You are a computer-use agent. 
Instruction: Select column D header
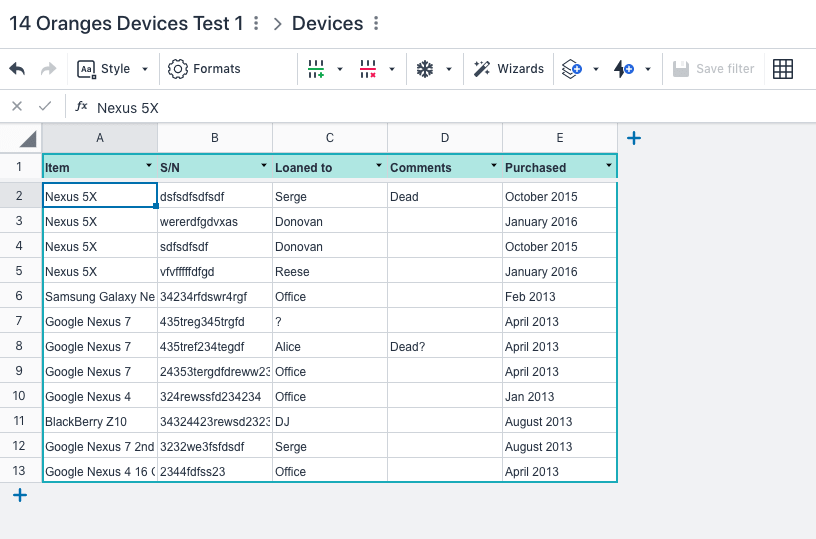(445, 138)
